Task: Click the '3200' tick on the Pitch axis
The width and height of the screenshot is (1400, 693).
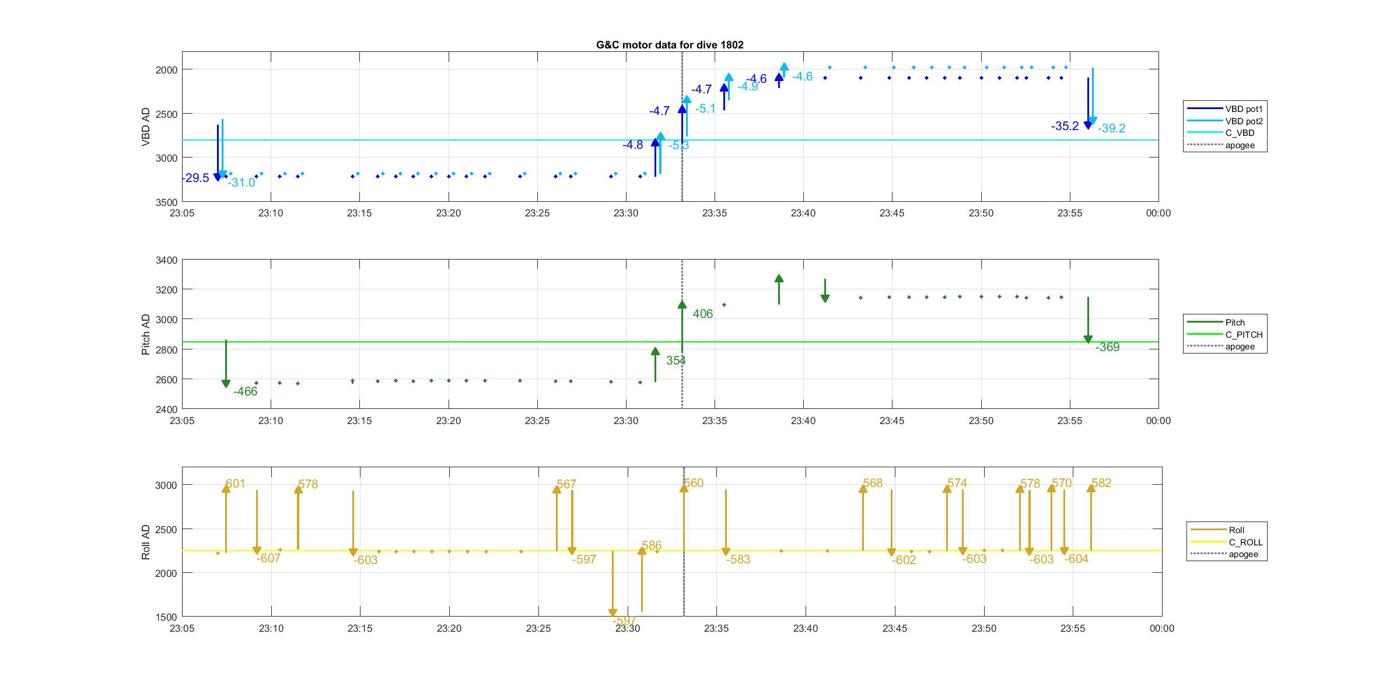Action: coord(165,290)
